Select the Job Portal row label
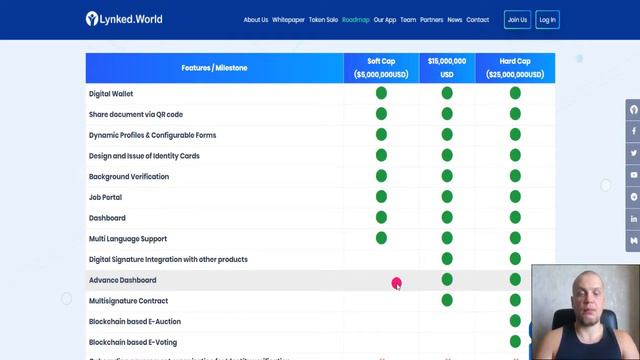This screenshot has width=640, height=360. 105,197
